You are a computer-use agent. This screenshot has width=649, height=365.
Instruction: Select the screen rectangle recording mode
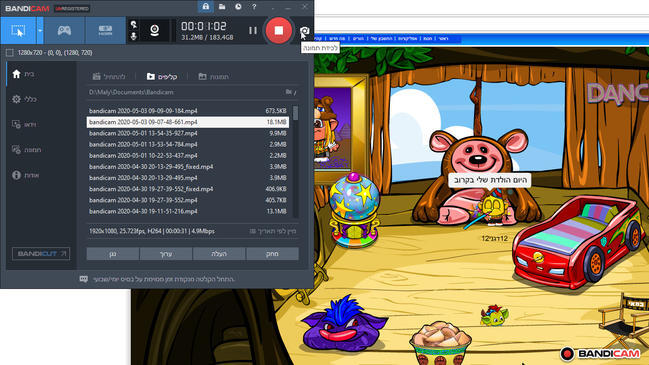point(18,30)
